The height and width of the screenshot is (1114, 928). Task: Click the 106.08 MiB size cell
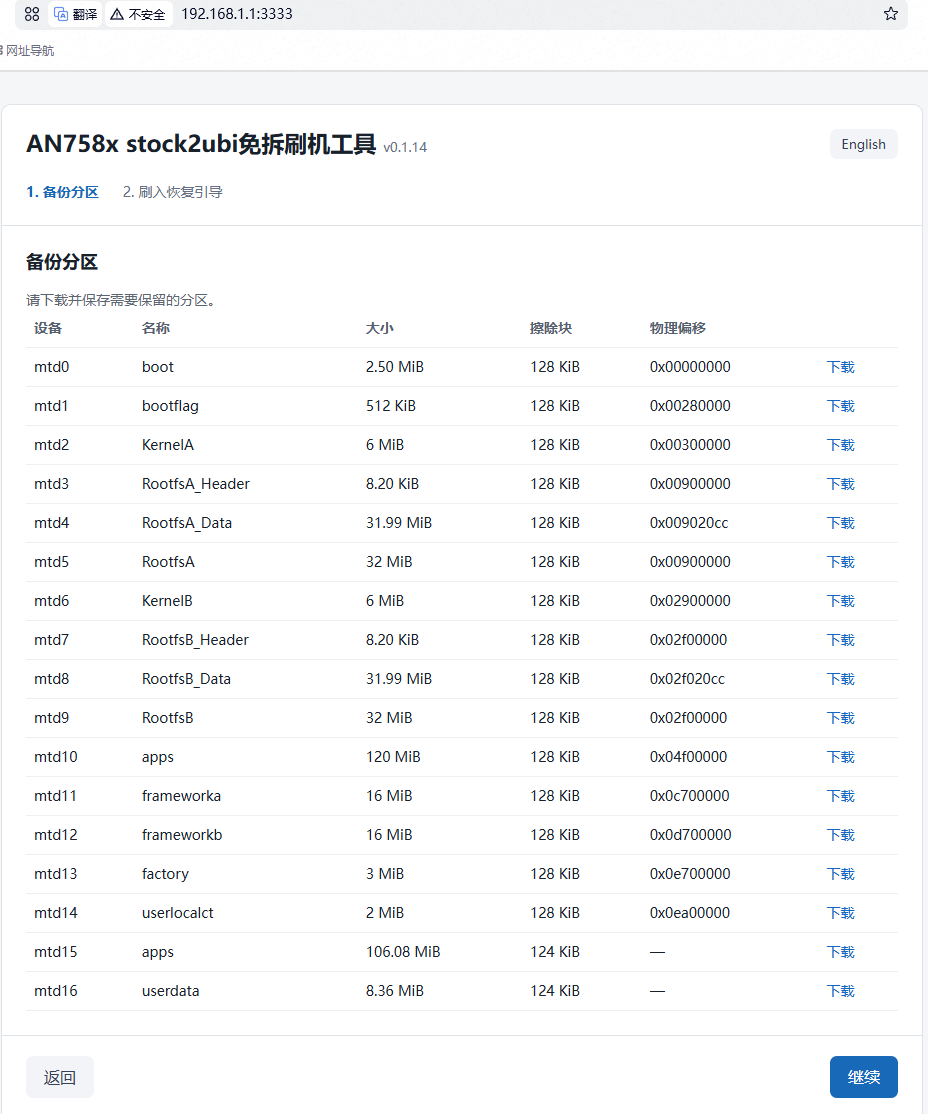403,953
